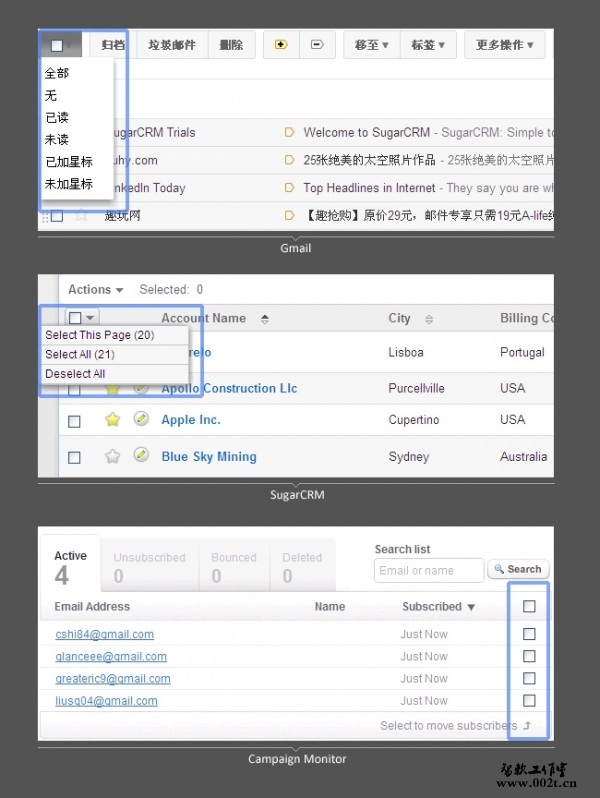Image resolution: width=600 pixels, height=798 pixels.
Task: Open Blue Sky Mining account link
Action: 209,457
